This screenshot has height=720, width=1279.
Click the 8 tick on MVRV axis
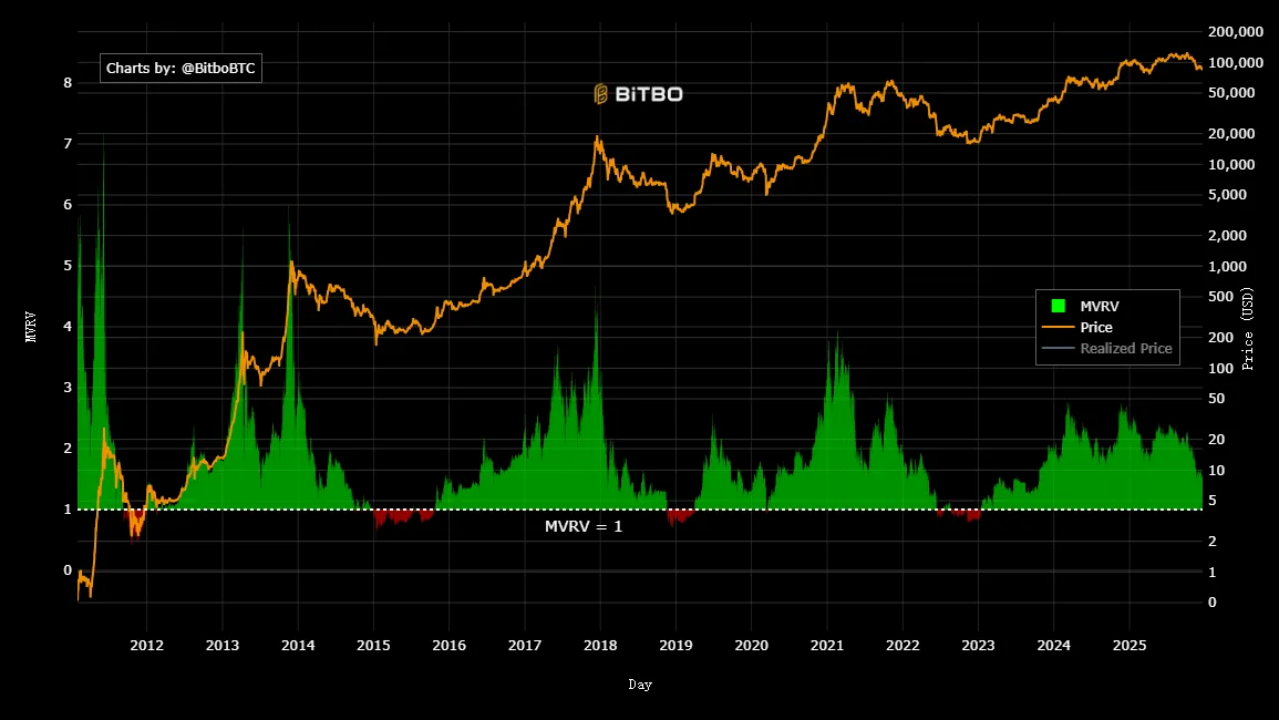tap(68, 83)
